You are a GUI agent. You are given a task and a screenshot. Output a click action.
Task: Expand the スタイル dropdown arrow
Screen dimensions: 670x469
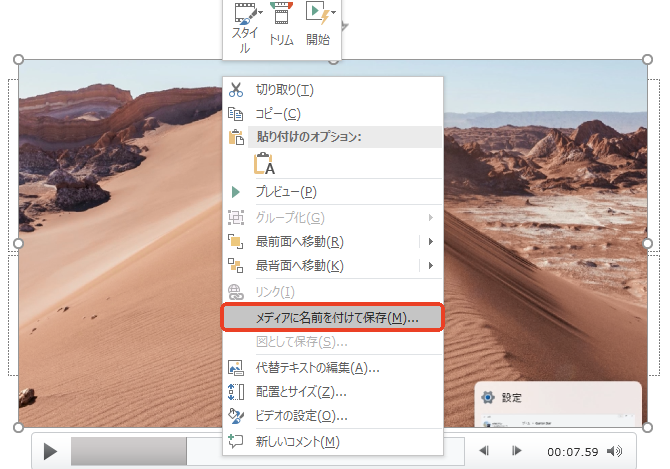(260, 12)
